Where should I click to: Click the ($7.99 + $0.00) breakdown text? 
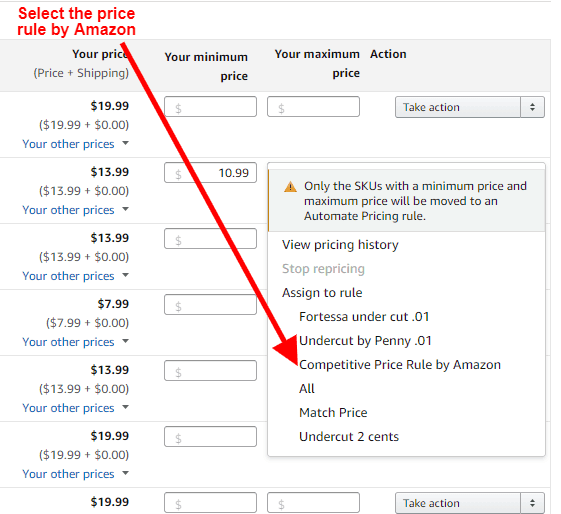[87, 323]
